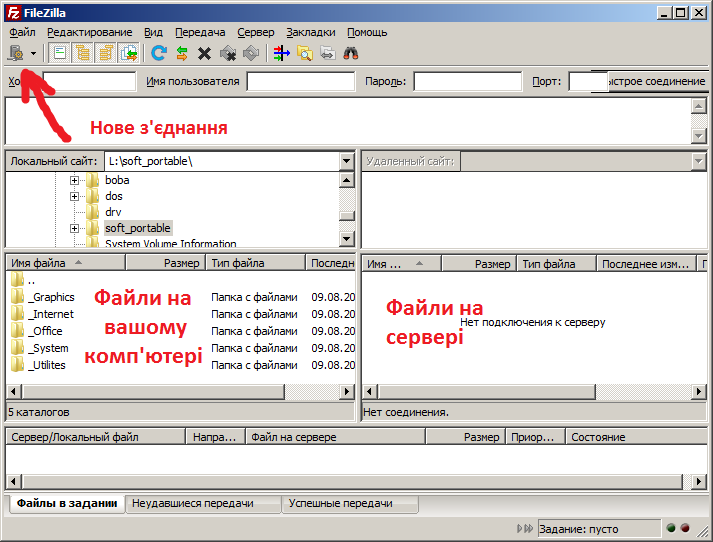Switch to Файлы в задании tab
713x542 pixels.
[x=67, y=503]
